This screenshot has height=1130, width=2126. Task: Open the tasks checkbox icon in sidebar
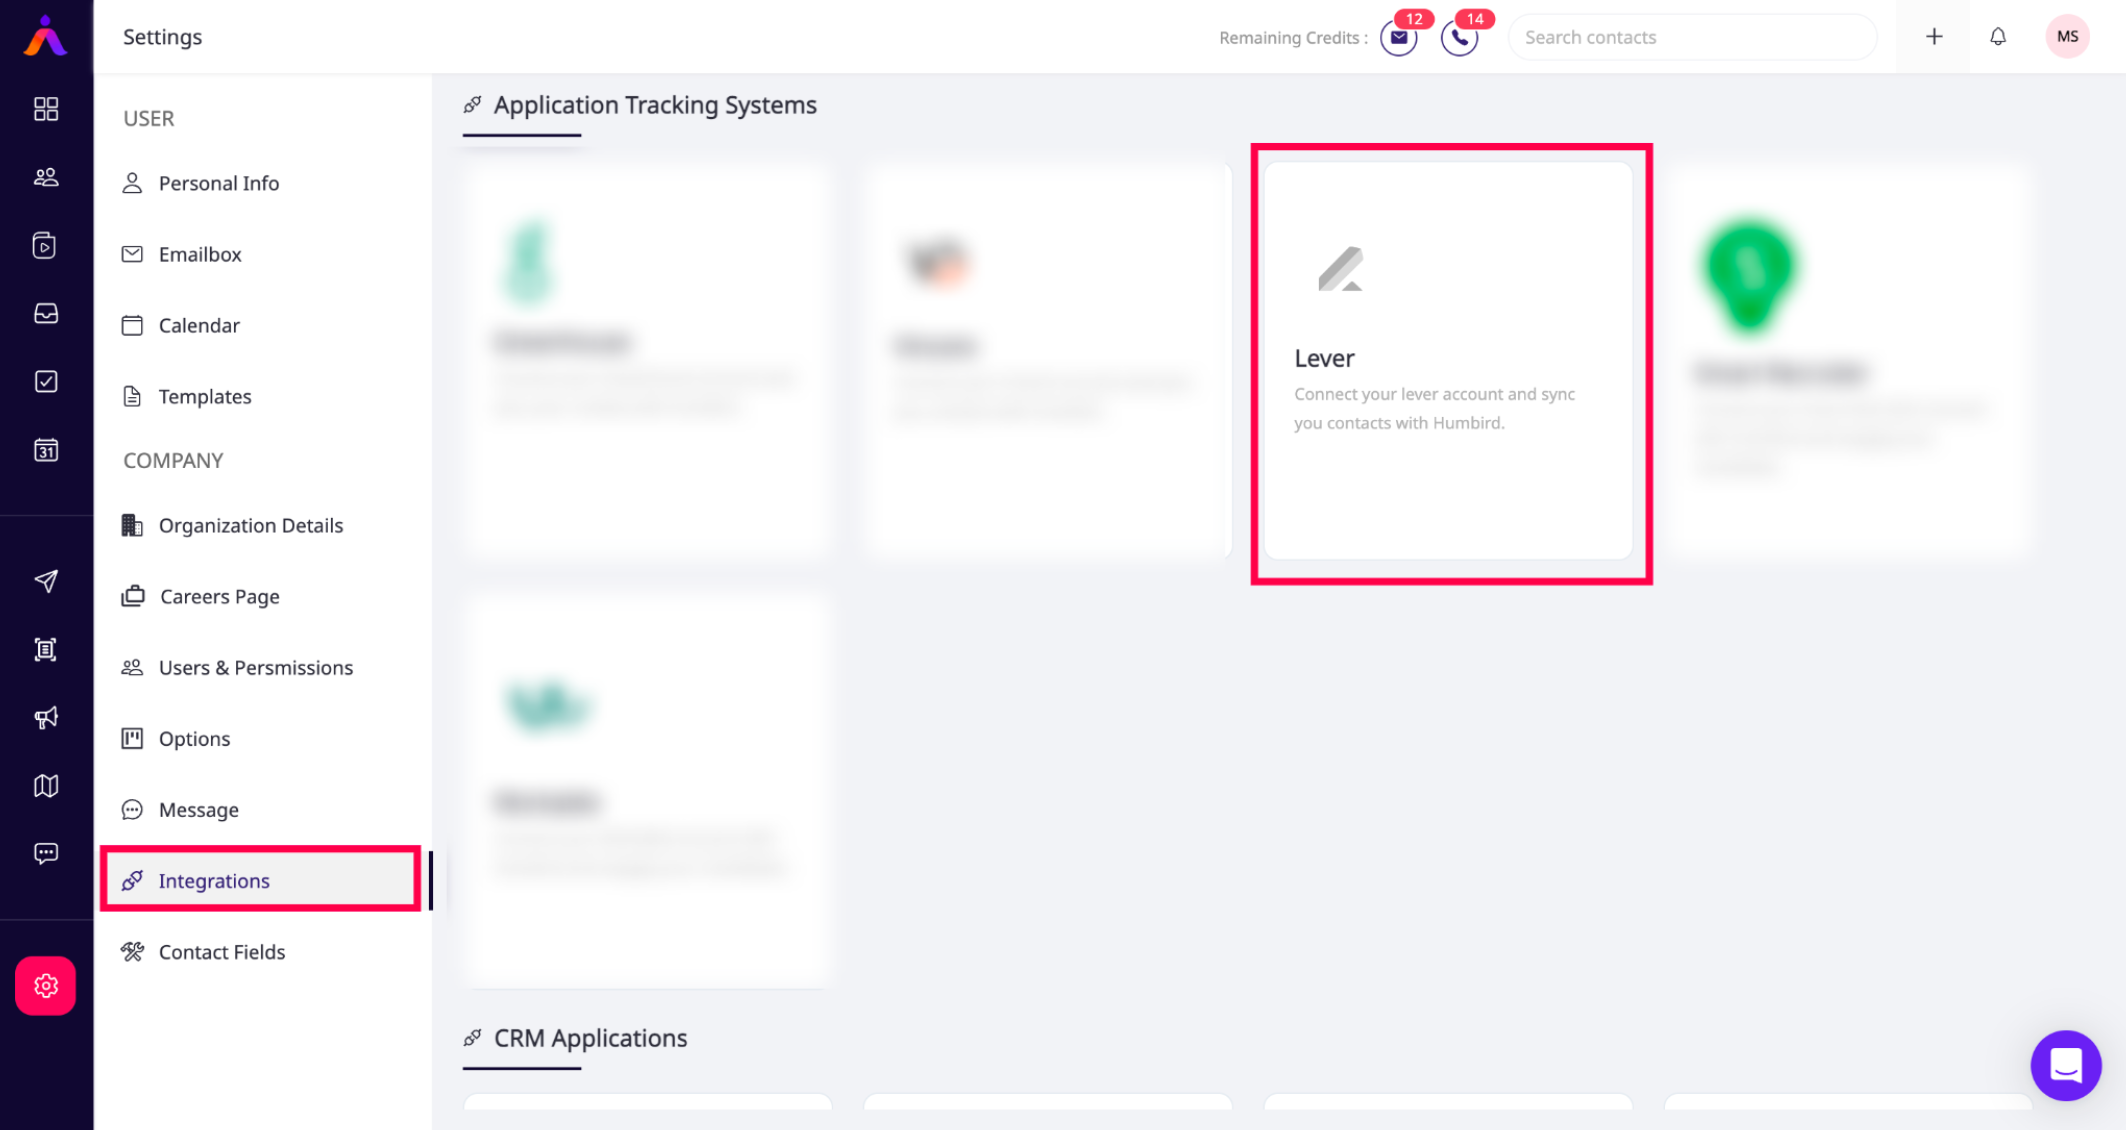pyautogui.click(x=45, y=380)
